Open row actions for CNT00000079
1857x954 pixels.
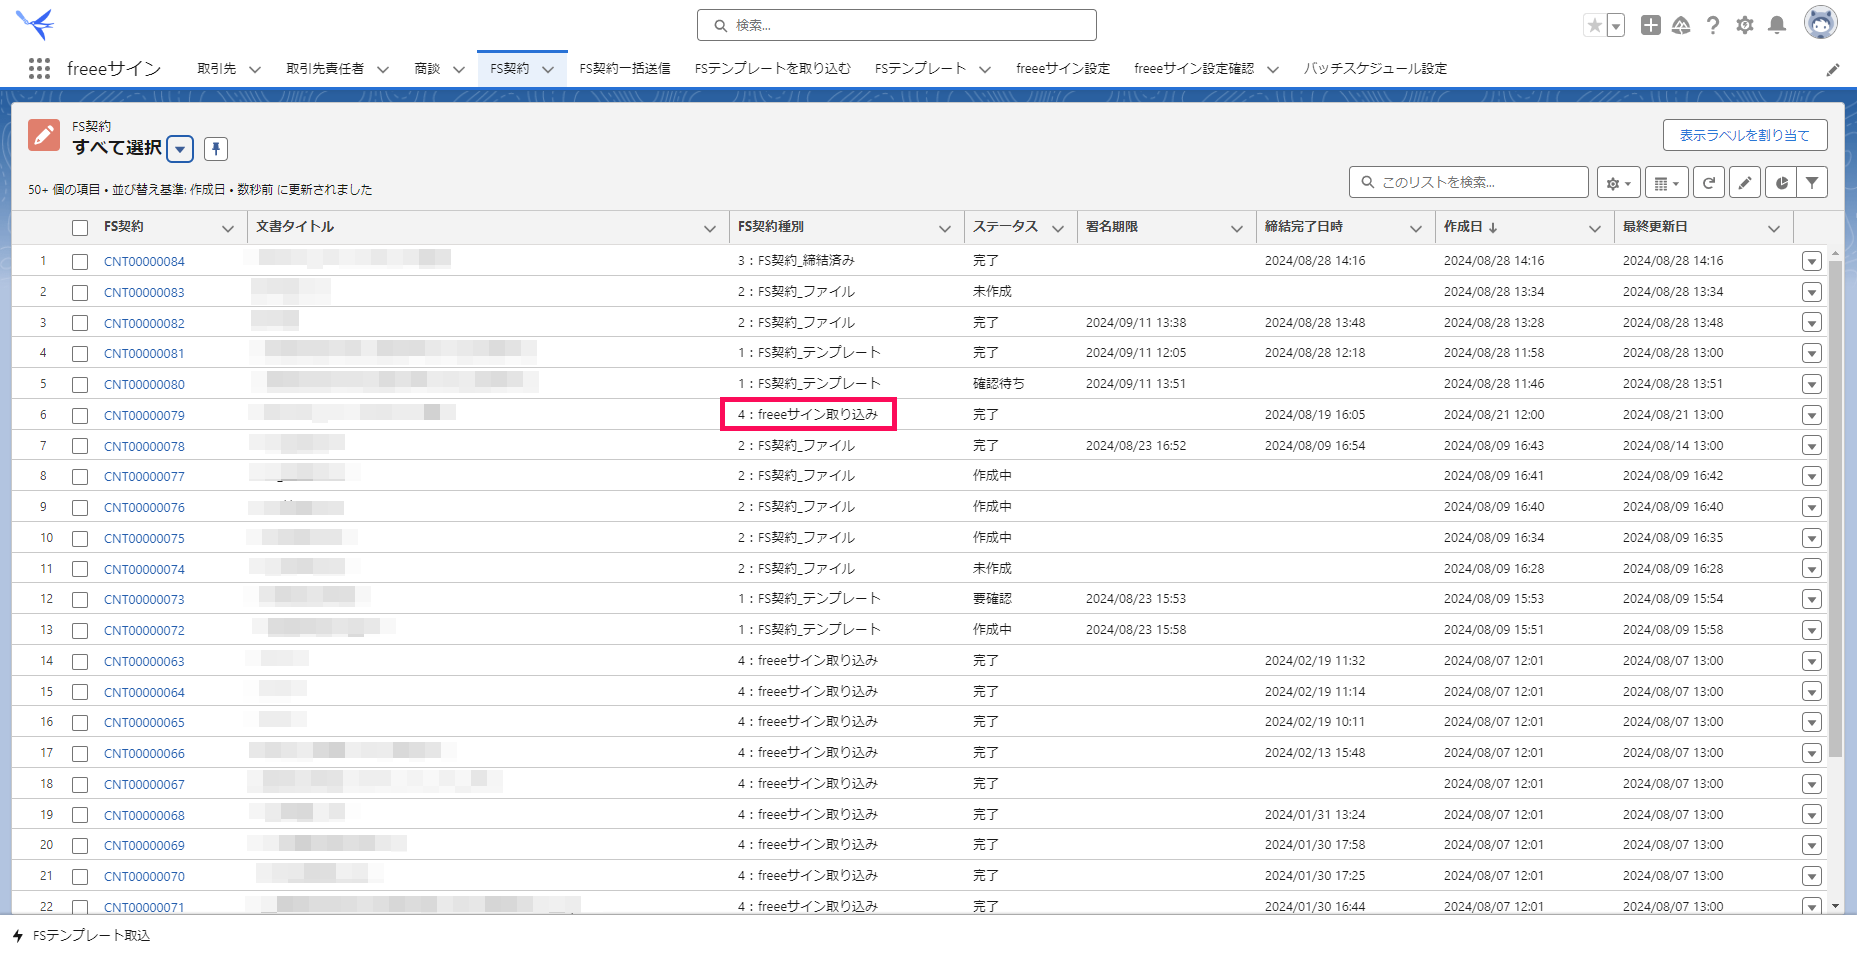coord(1811,415)
